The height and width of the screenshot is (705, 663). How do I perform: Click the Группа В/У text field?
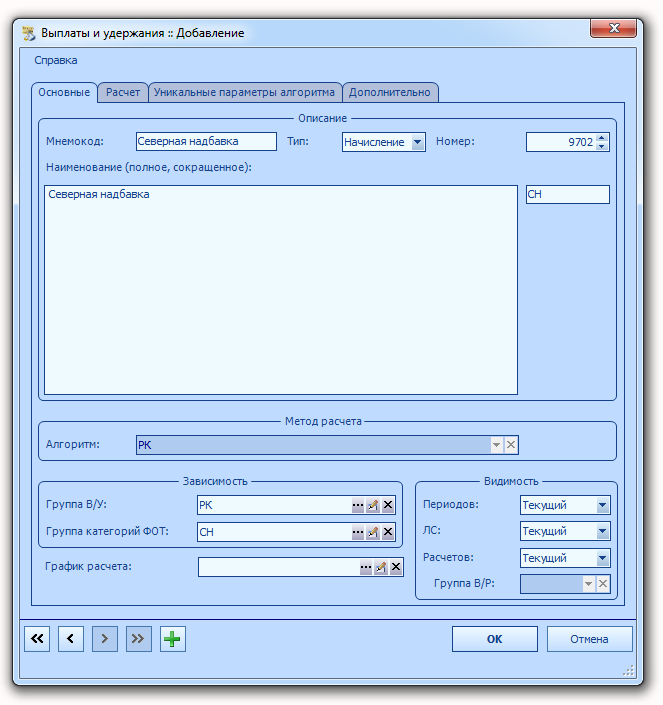(x=274, y=505)
